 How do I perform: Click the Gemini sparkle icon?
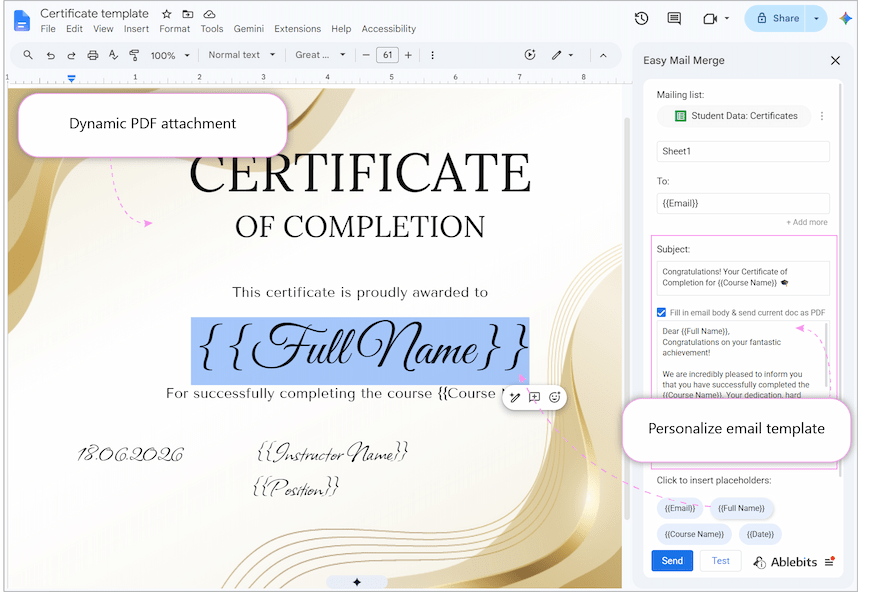[846, 18]
